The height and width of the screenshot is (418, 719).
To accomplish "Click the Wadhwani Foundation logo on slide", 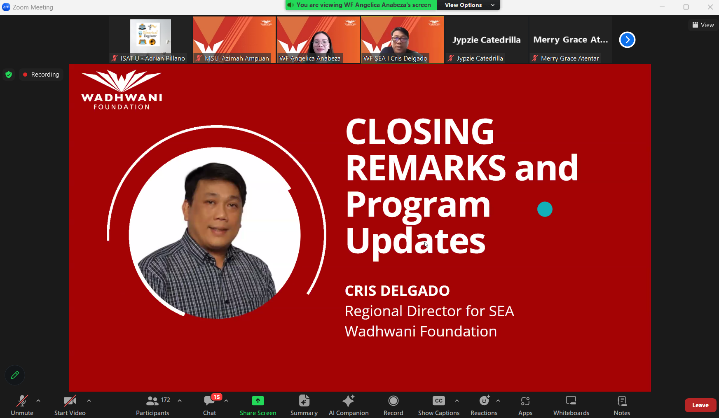I will click(122, 90).
